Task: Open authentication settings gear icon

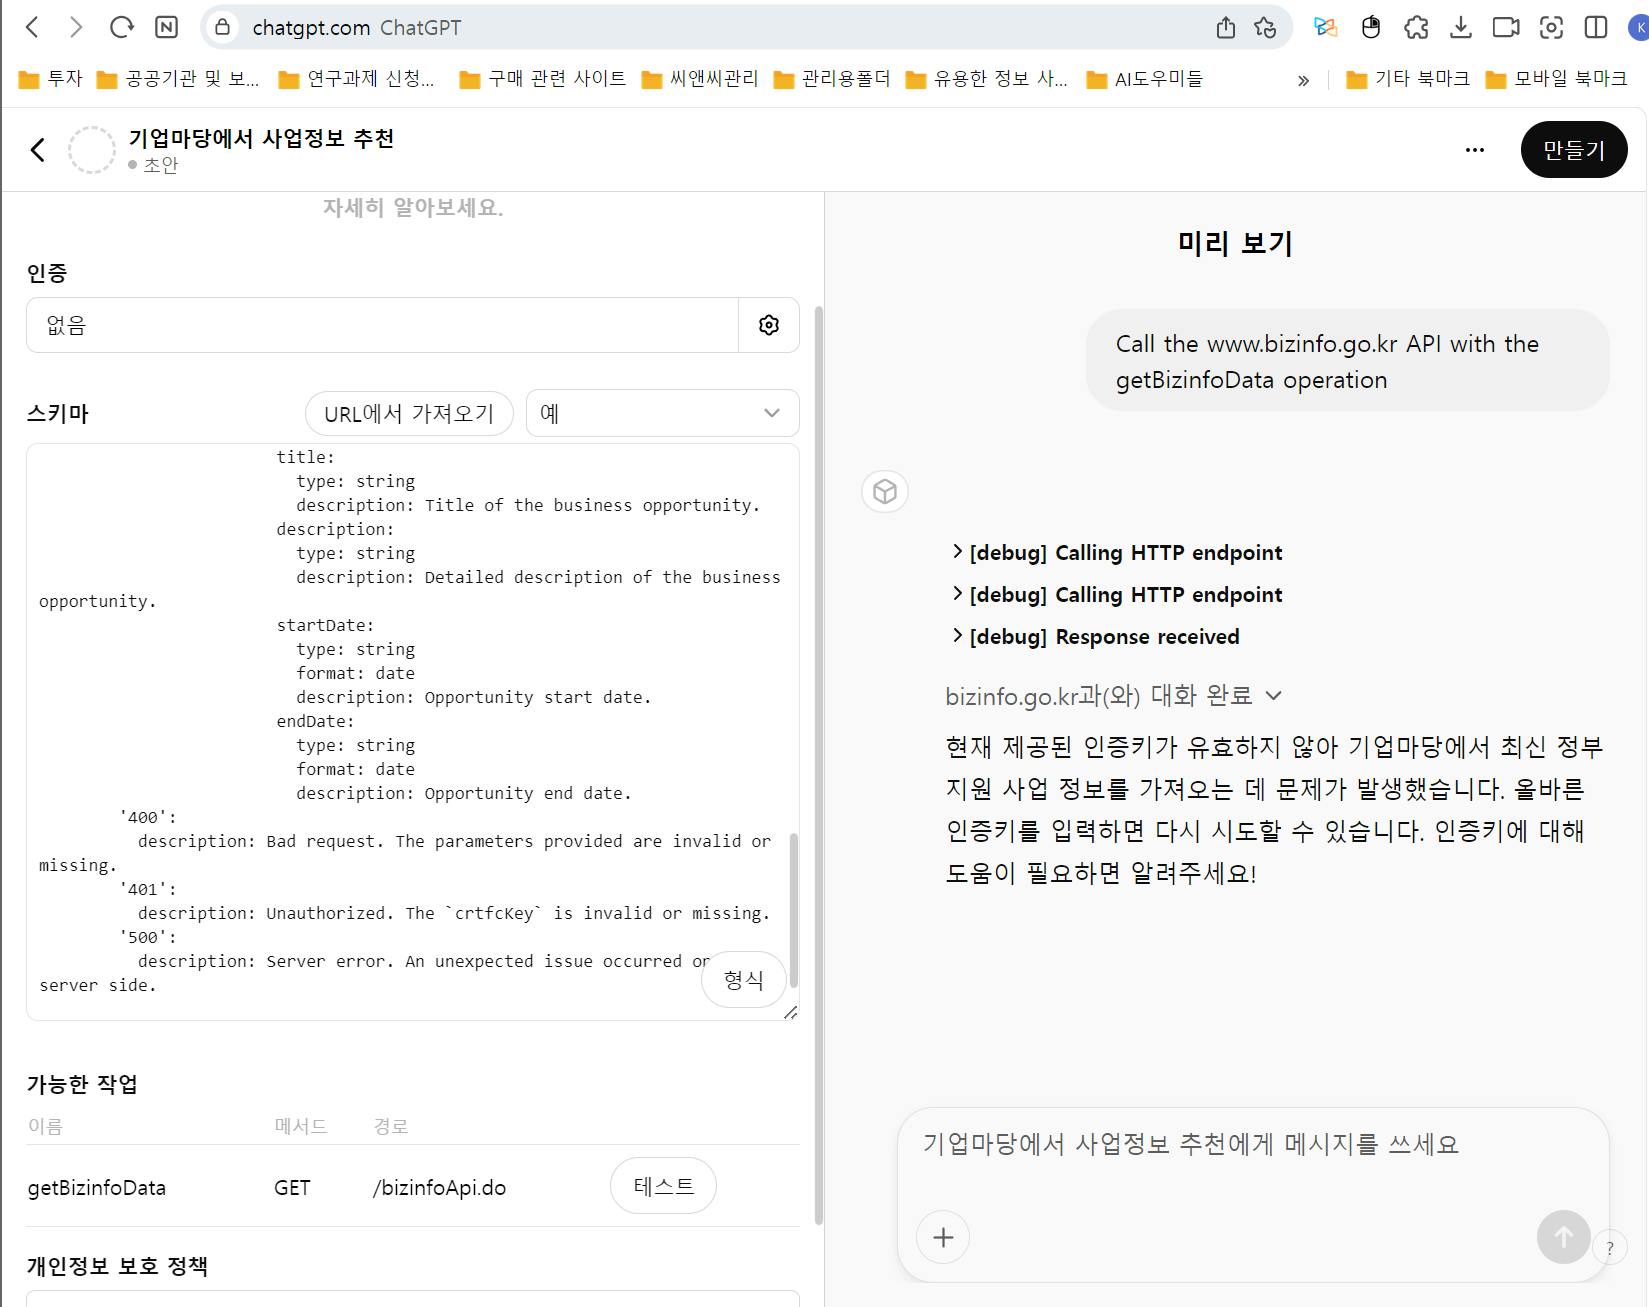Action: click(769, 325)
